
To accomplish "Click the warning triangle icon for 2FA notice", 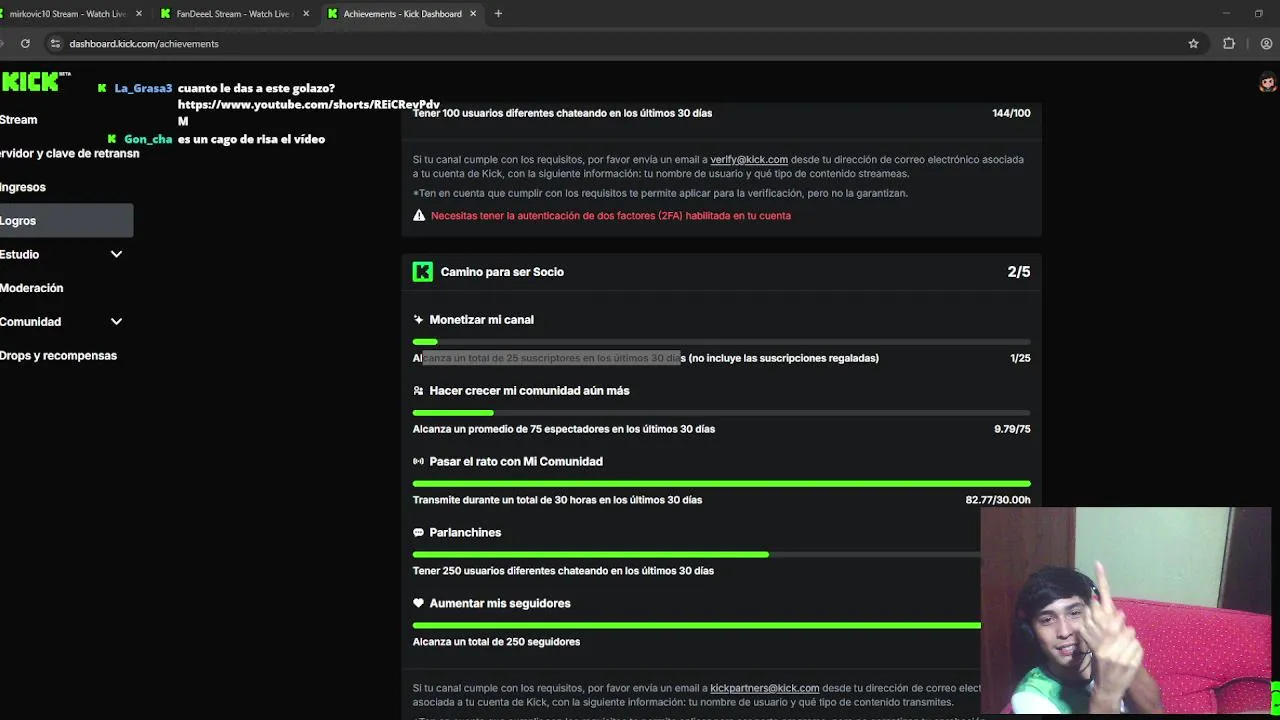I will [419, 216].
